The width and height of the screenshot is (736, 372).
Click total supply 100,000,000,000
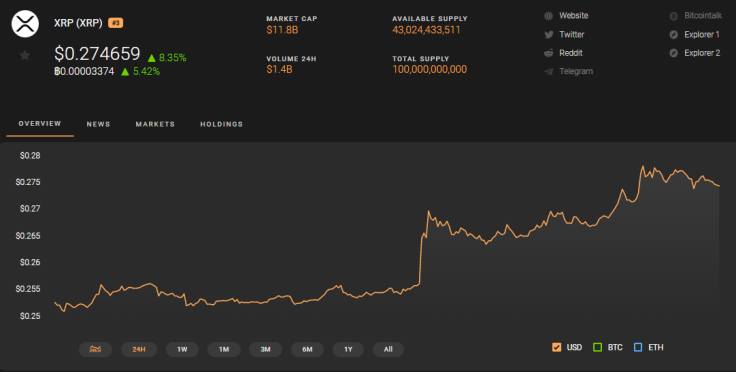click(x=429, y=69)
